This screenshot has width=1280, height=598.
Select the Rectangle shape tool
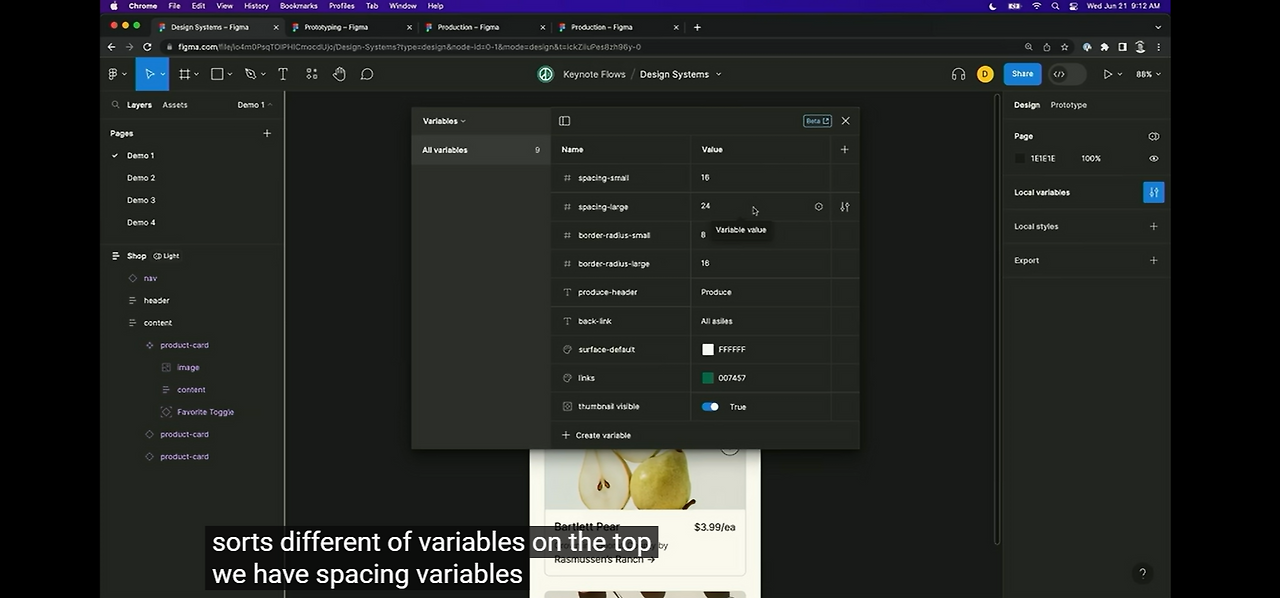coord(217,74)
